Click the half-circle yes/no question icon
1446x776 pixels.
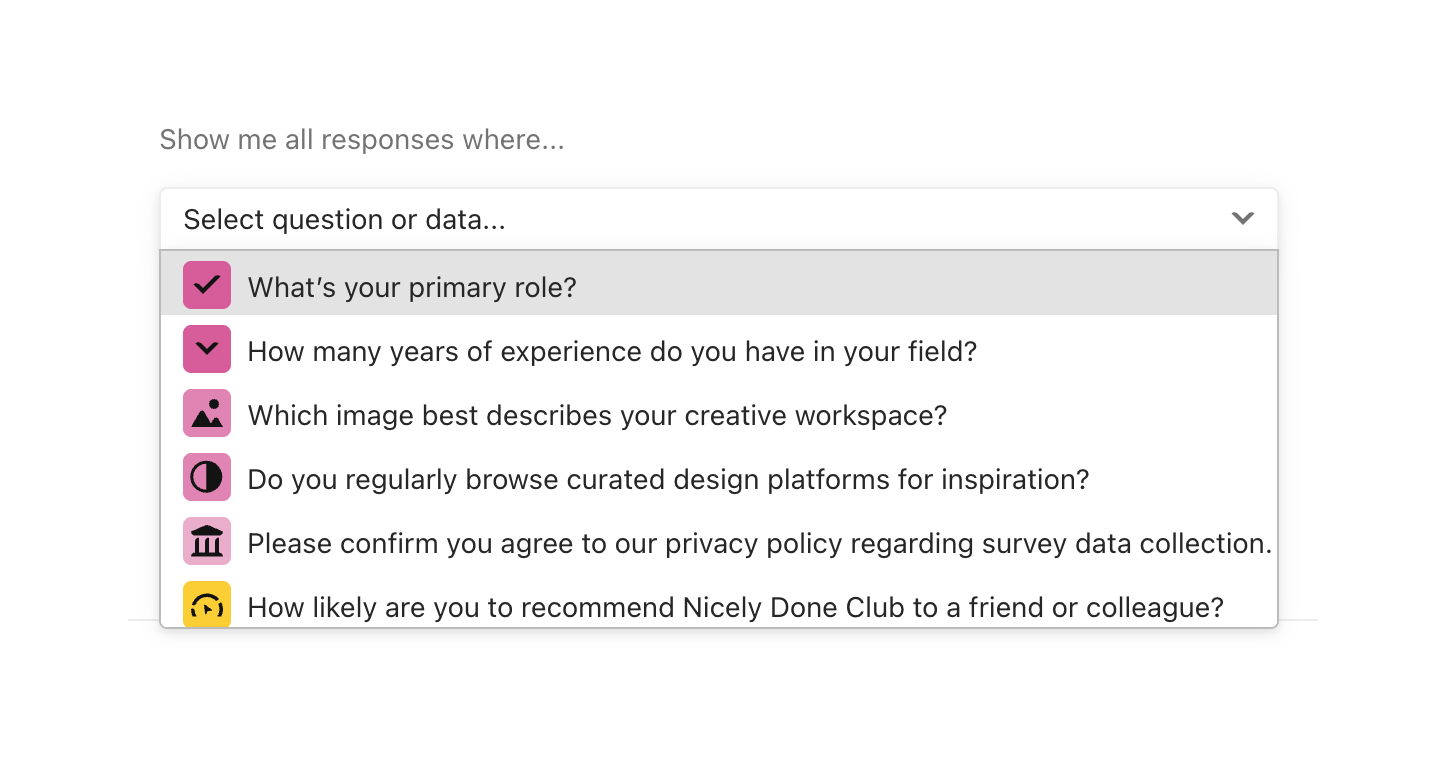pyautogui.click(x=207, y=477)
